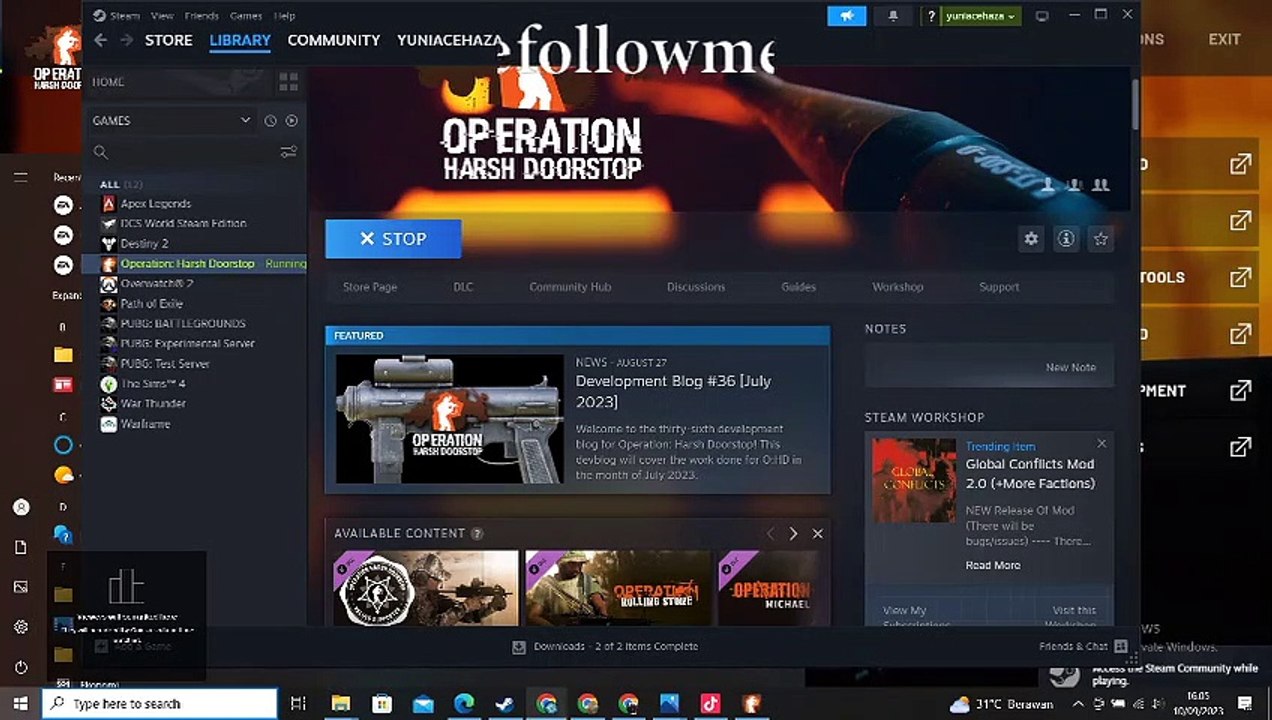Select Apex Legends in game list
Screen dimensions: 1272x720
coord(155,203)
